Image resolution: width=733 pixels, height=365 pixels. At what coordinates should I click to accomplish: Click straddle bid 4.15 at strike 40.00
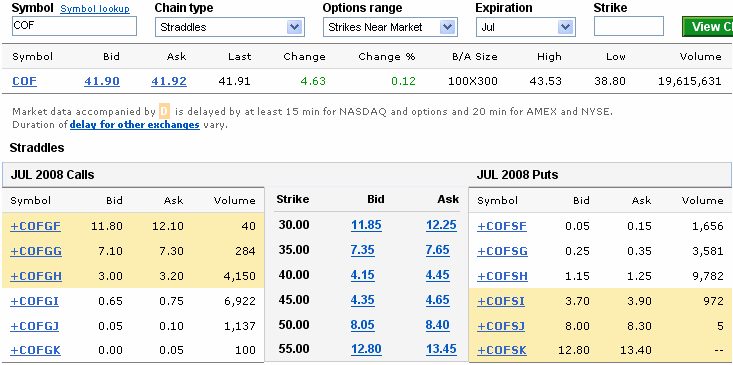coord(363,275)
